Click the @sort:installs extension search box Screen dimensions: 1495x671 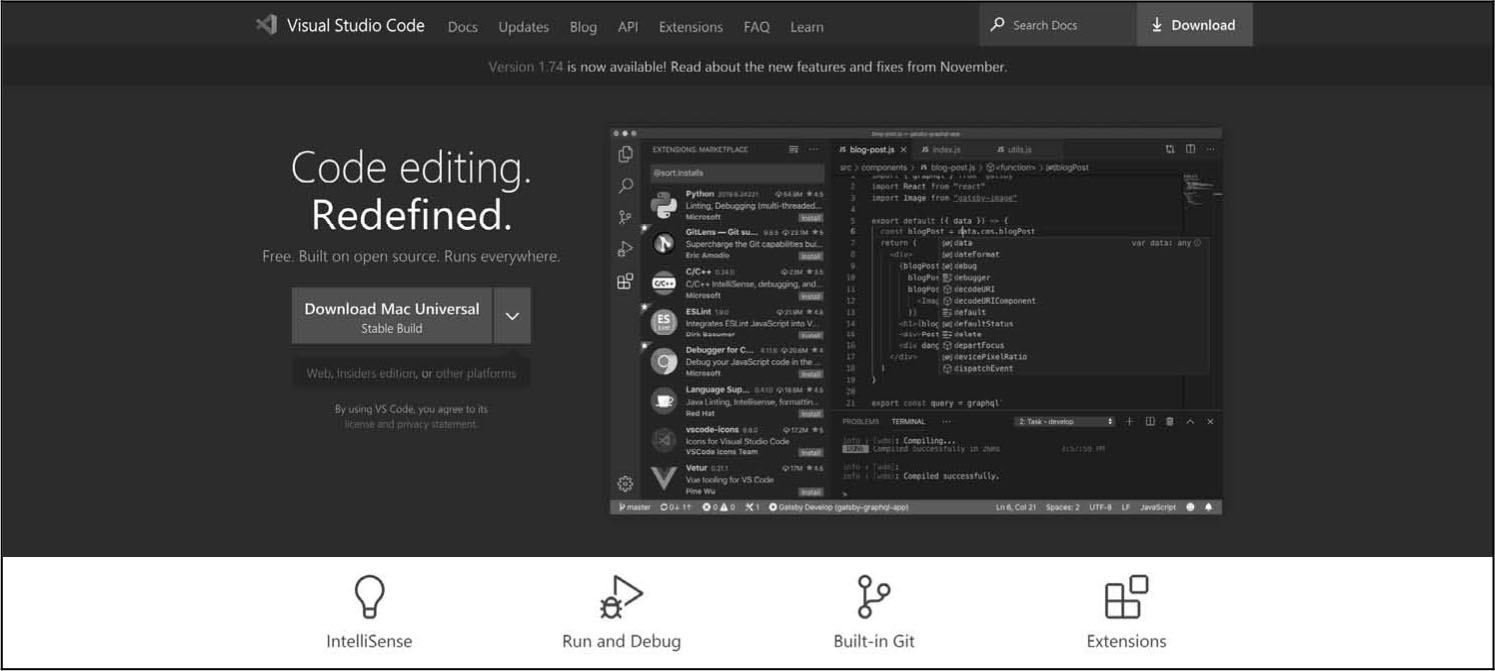(x=737, y=172)
